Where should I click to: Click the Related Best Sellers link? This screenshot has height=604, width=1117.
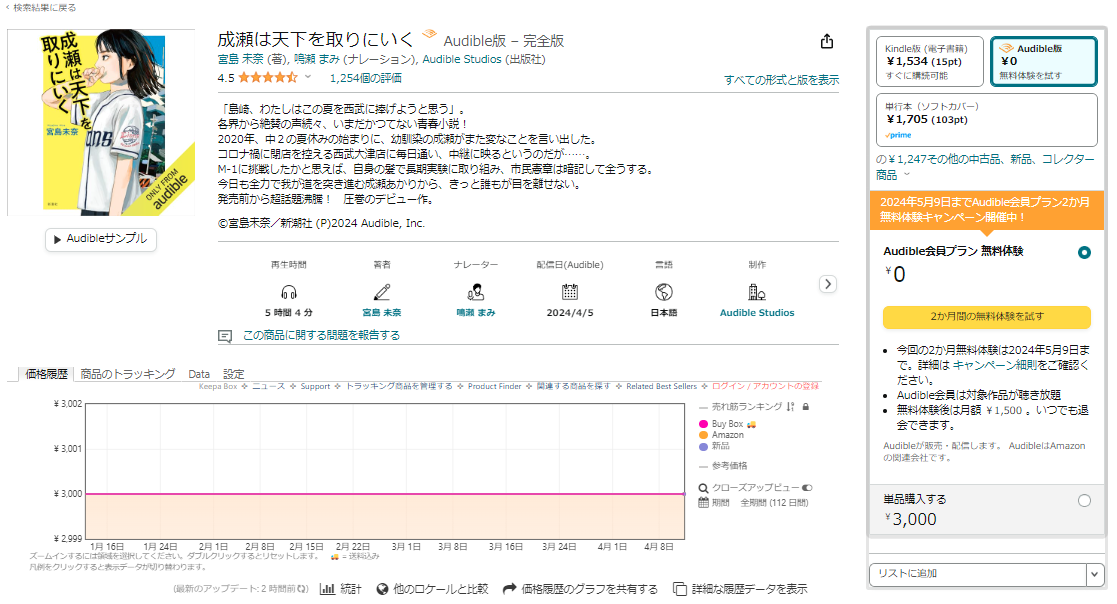[661, 386]
